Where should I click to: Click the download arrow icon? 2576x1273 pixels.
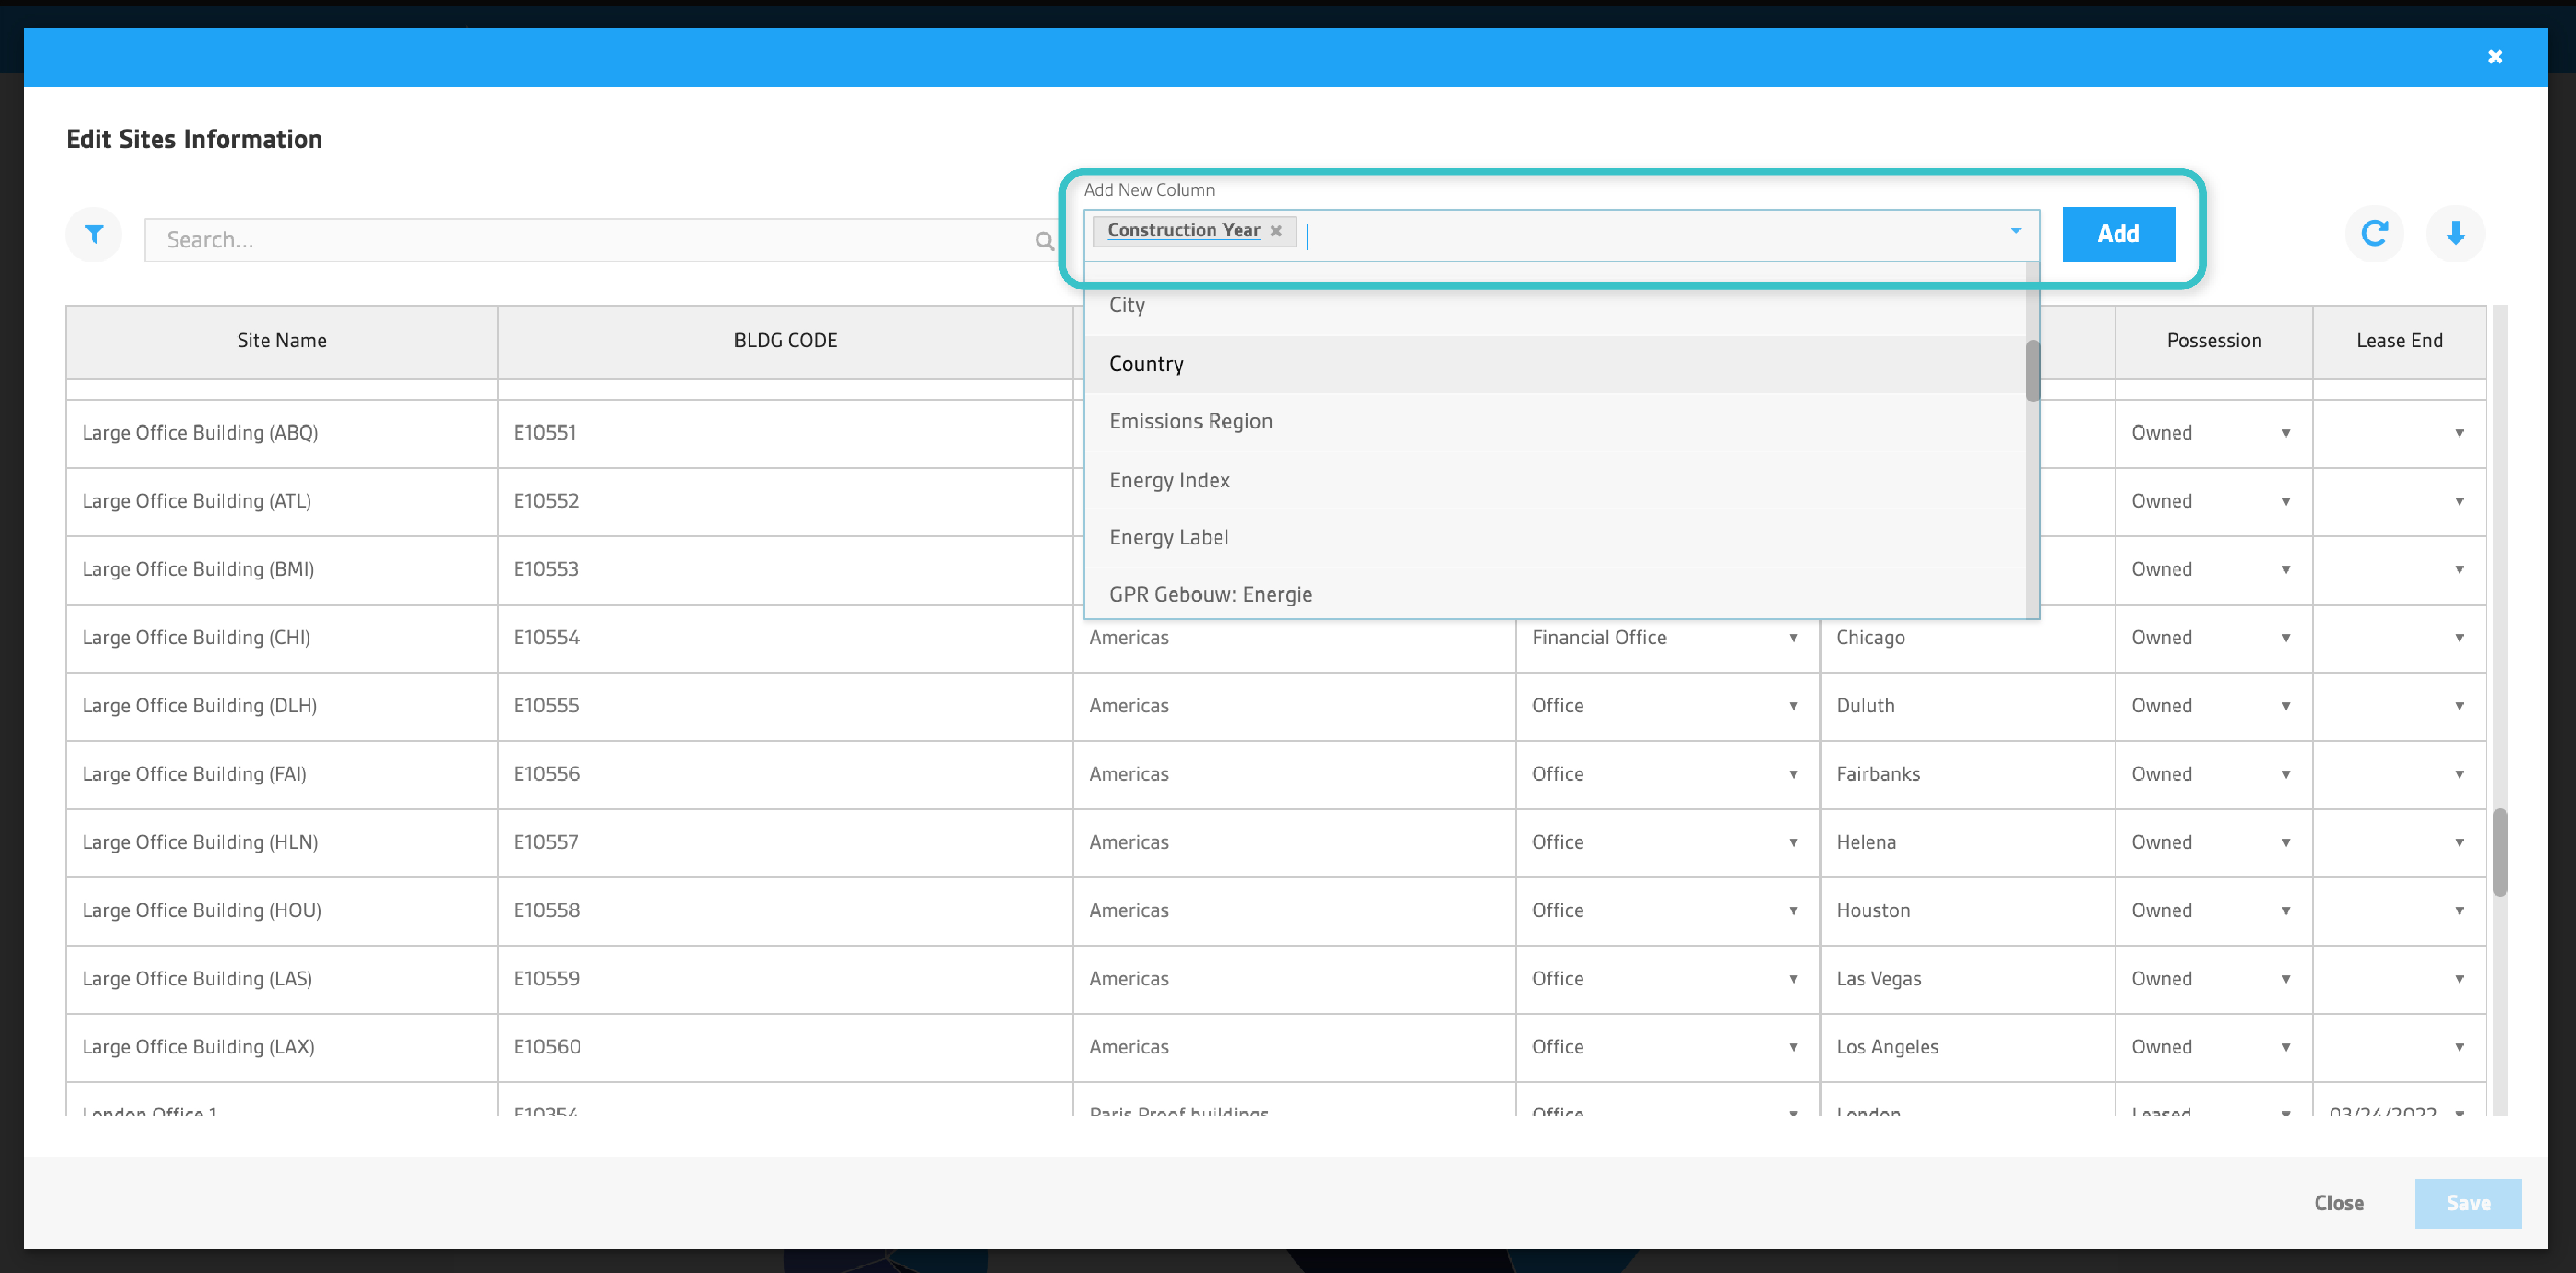[x=2455, y=234]
